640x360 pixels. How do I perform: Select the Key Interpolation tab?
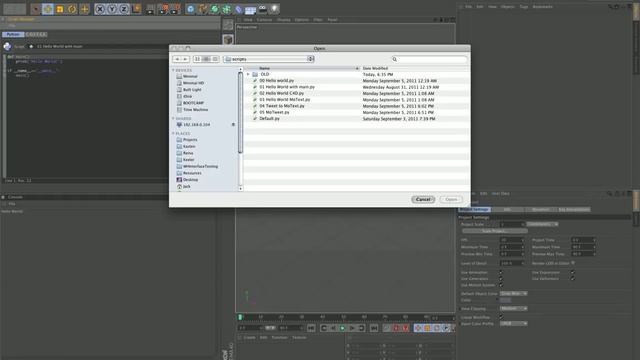pos(574,210)
